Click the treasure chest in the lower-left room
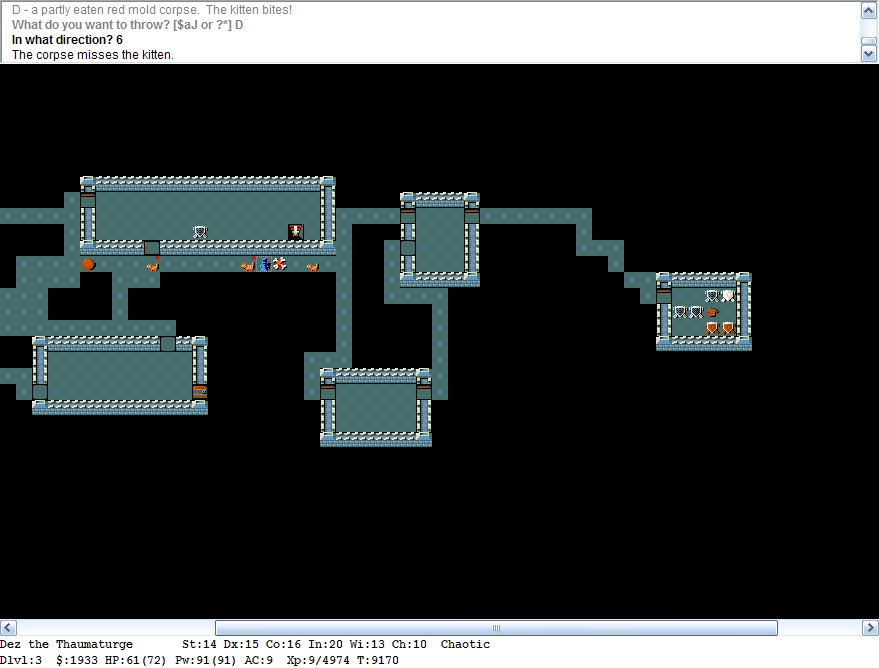The image size is (879, 668). click(200, 391)
